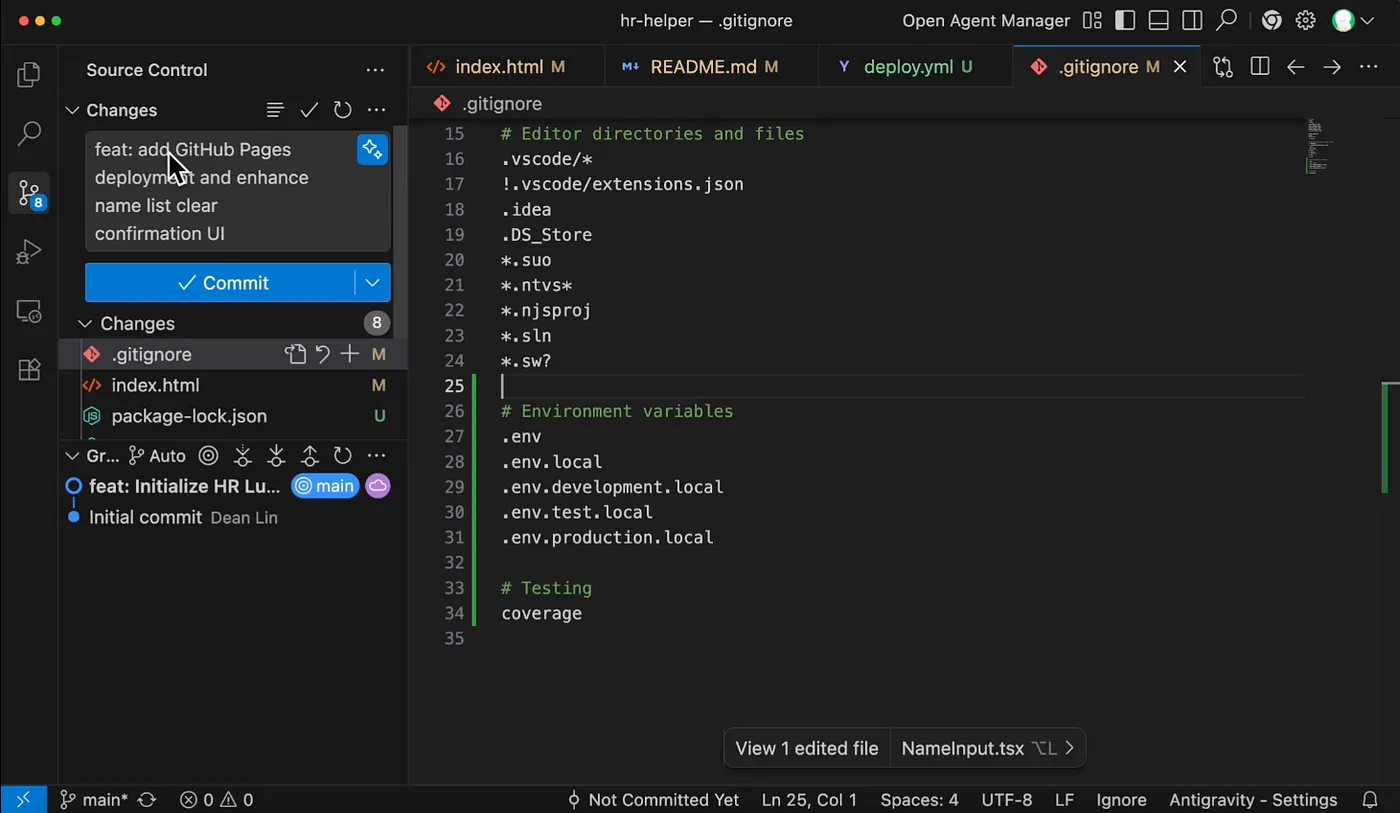The image size is (1400, 813).
Task: Close the .gitignore editor tab
Action: pos(1180,67)
